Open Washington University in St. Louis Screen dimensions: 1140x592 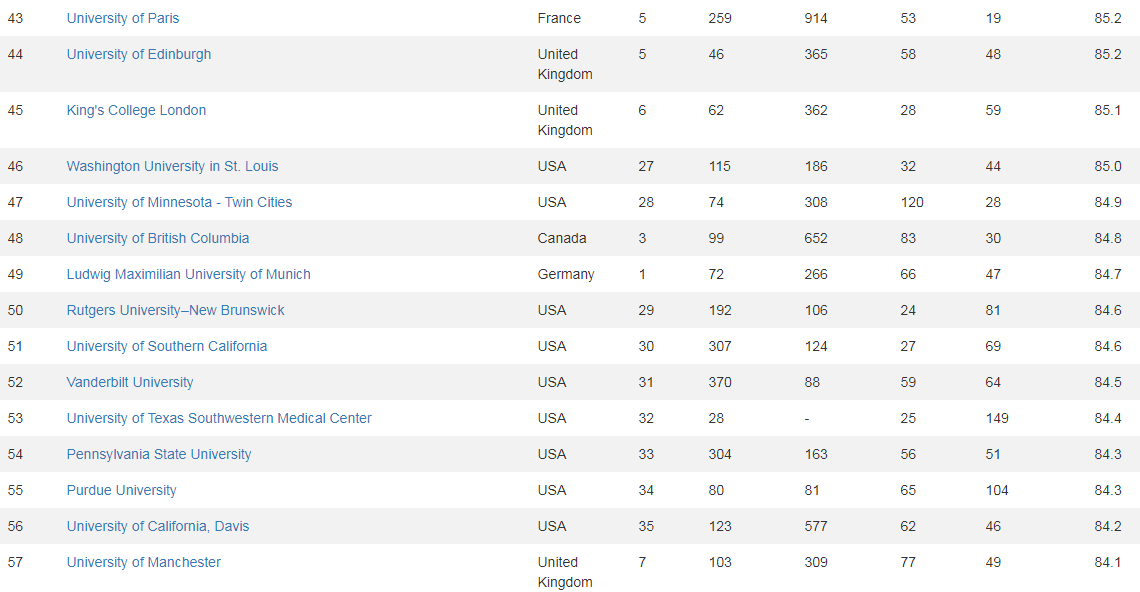pos(172,167)
